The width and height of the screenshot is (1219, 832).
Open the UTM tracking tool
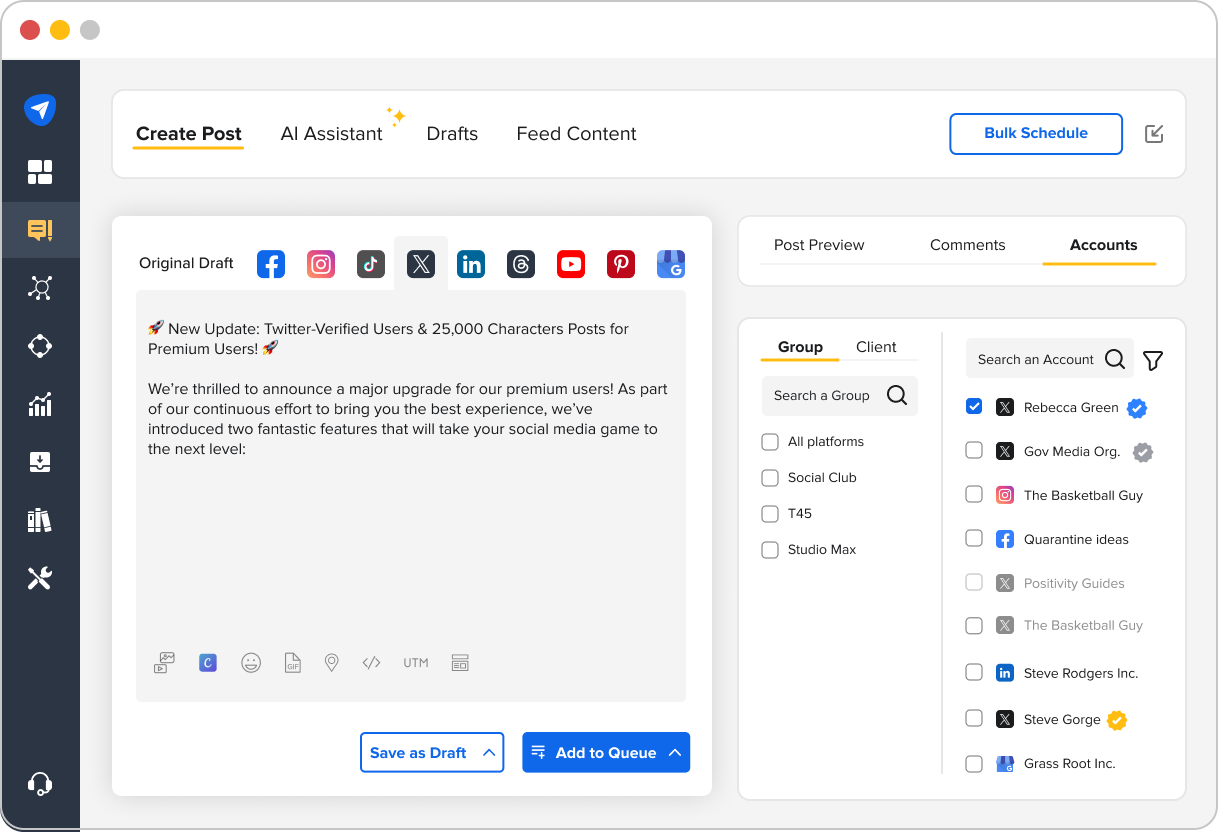pyautogui.click(x=416, y=662)
